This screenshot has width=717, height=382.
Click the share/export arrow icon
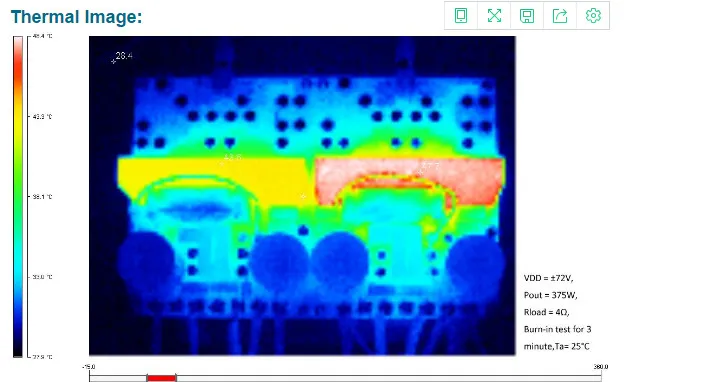click(560, 16)
